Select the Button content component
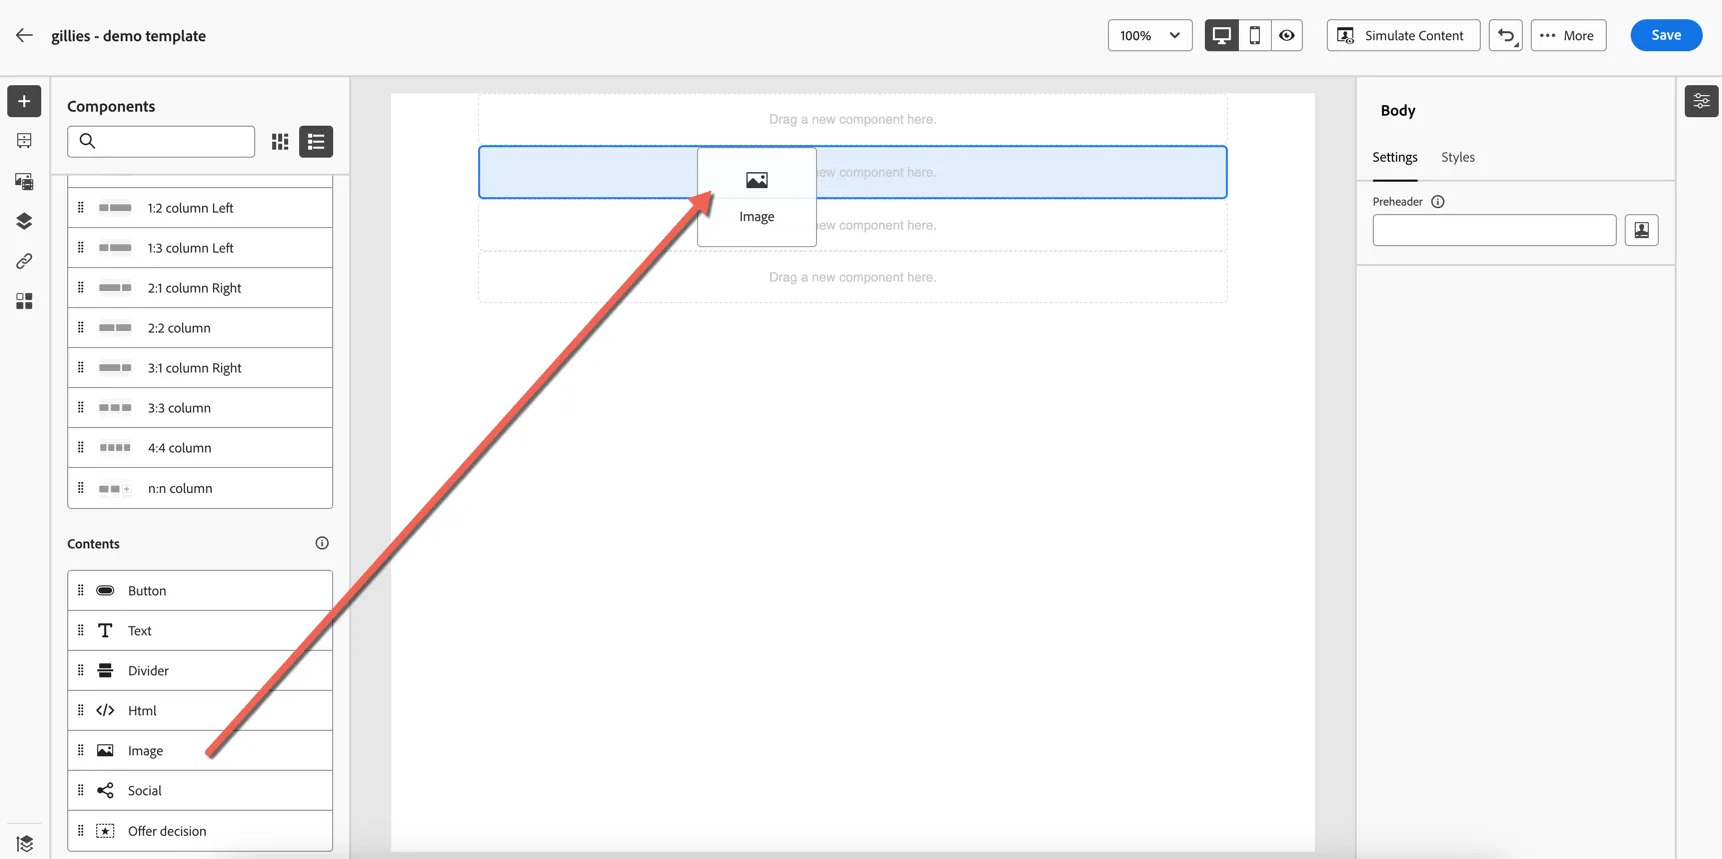Viewport: 1722px width, 859px height. coord(200,590)
